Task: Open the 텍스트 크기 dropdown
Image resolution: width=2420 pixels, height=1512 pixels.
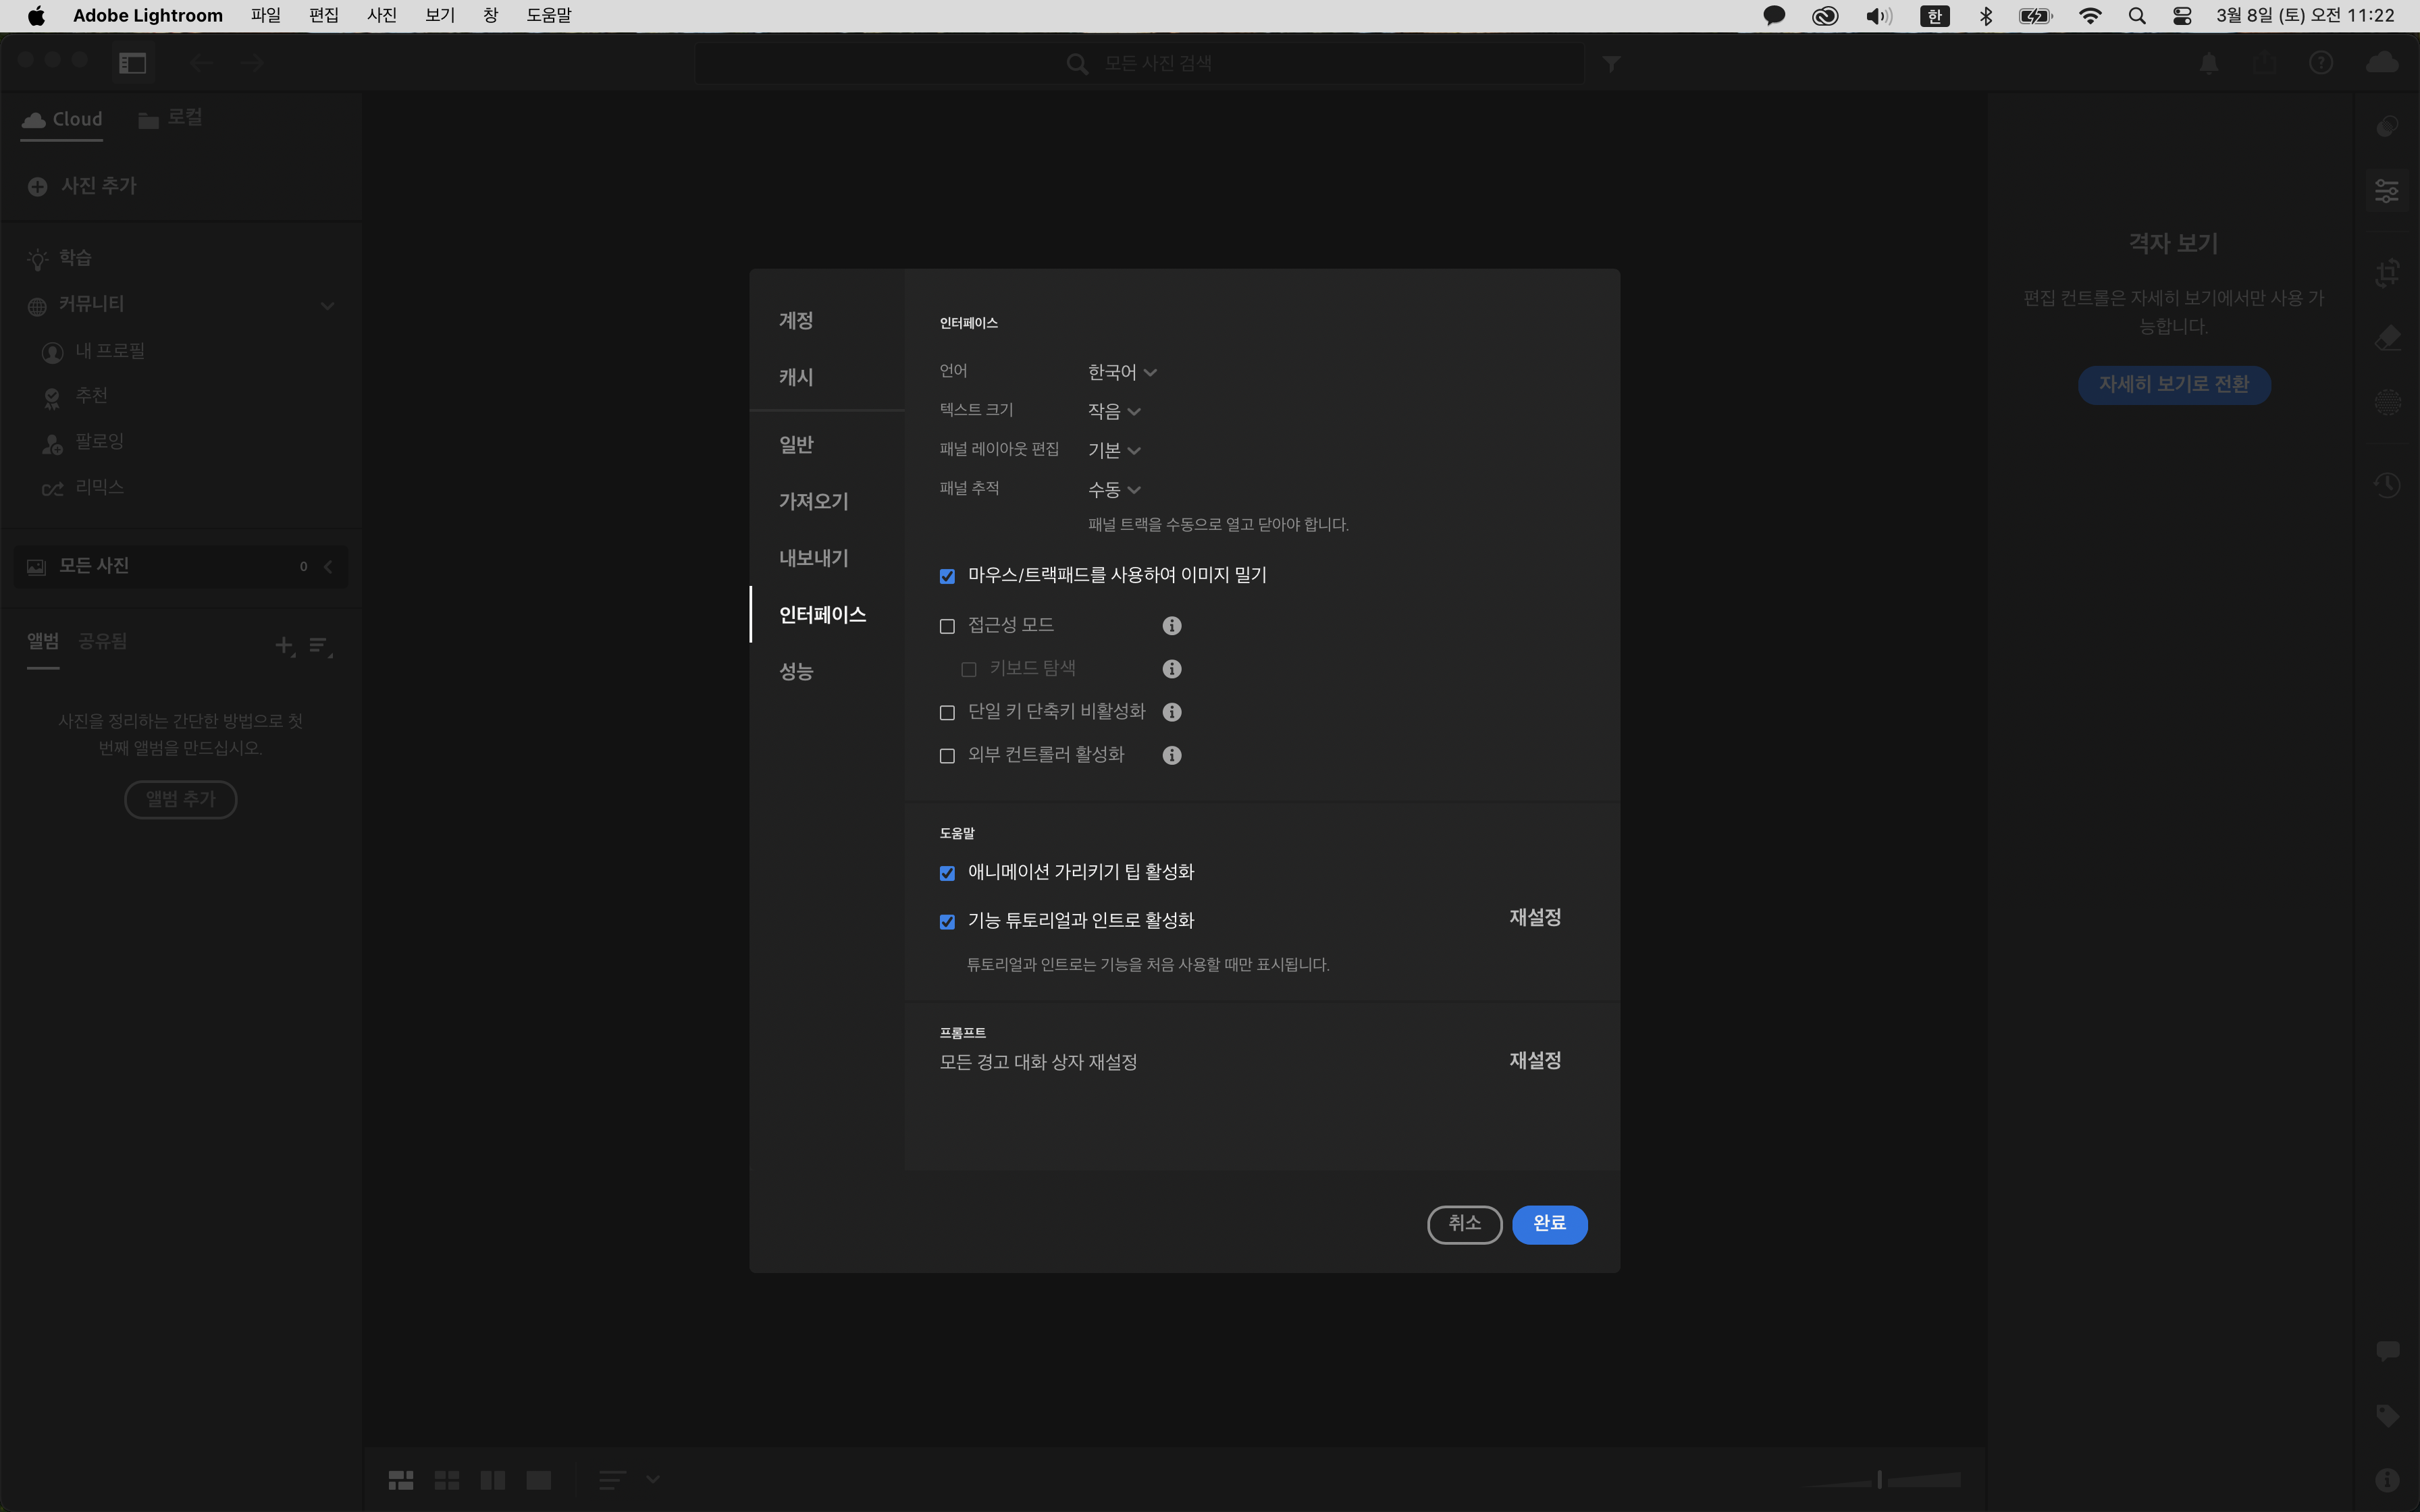Action: [1113, 411]
